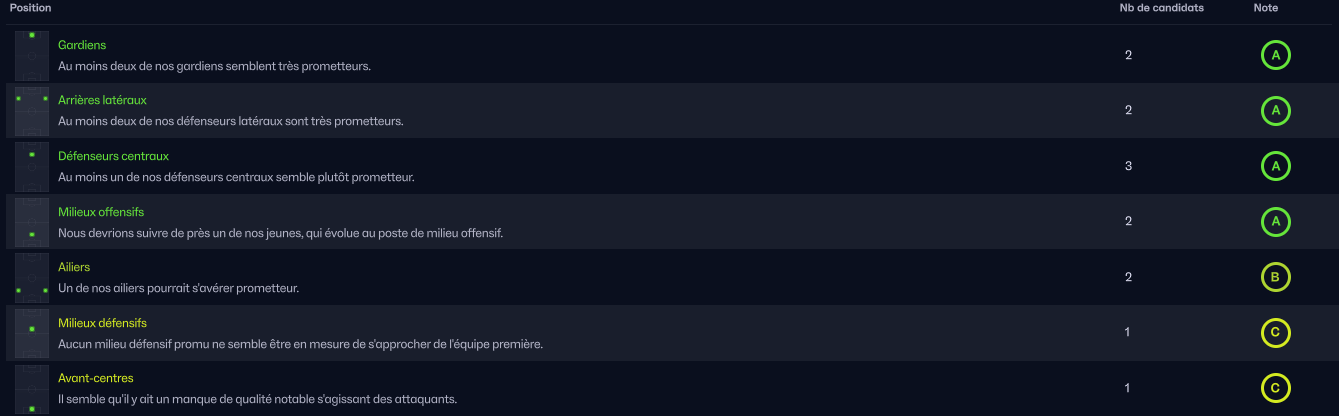
Task: Sort by the Note column header
Action: pos(1265,8)
